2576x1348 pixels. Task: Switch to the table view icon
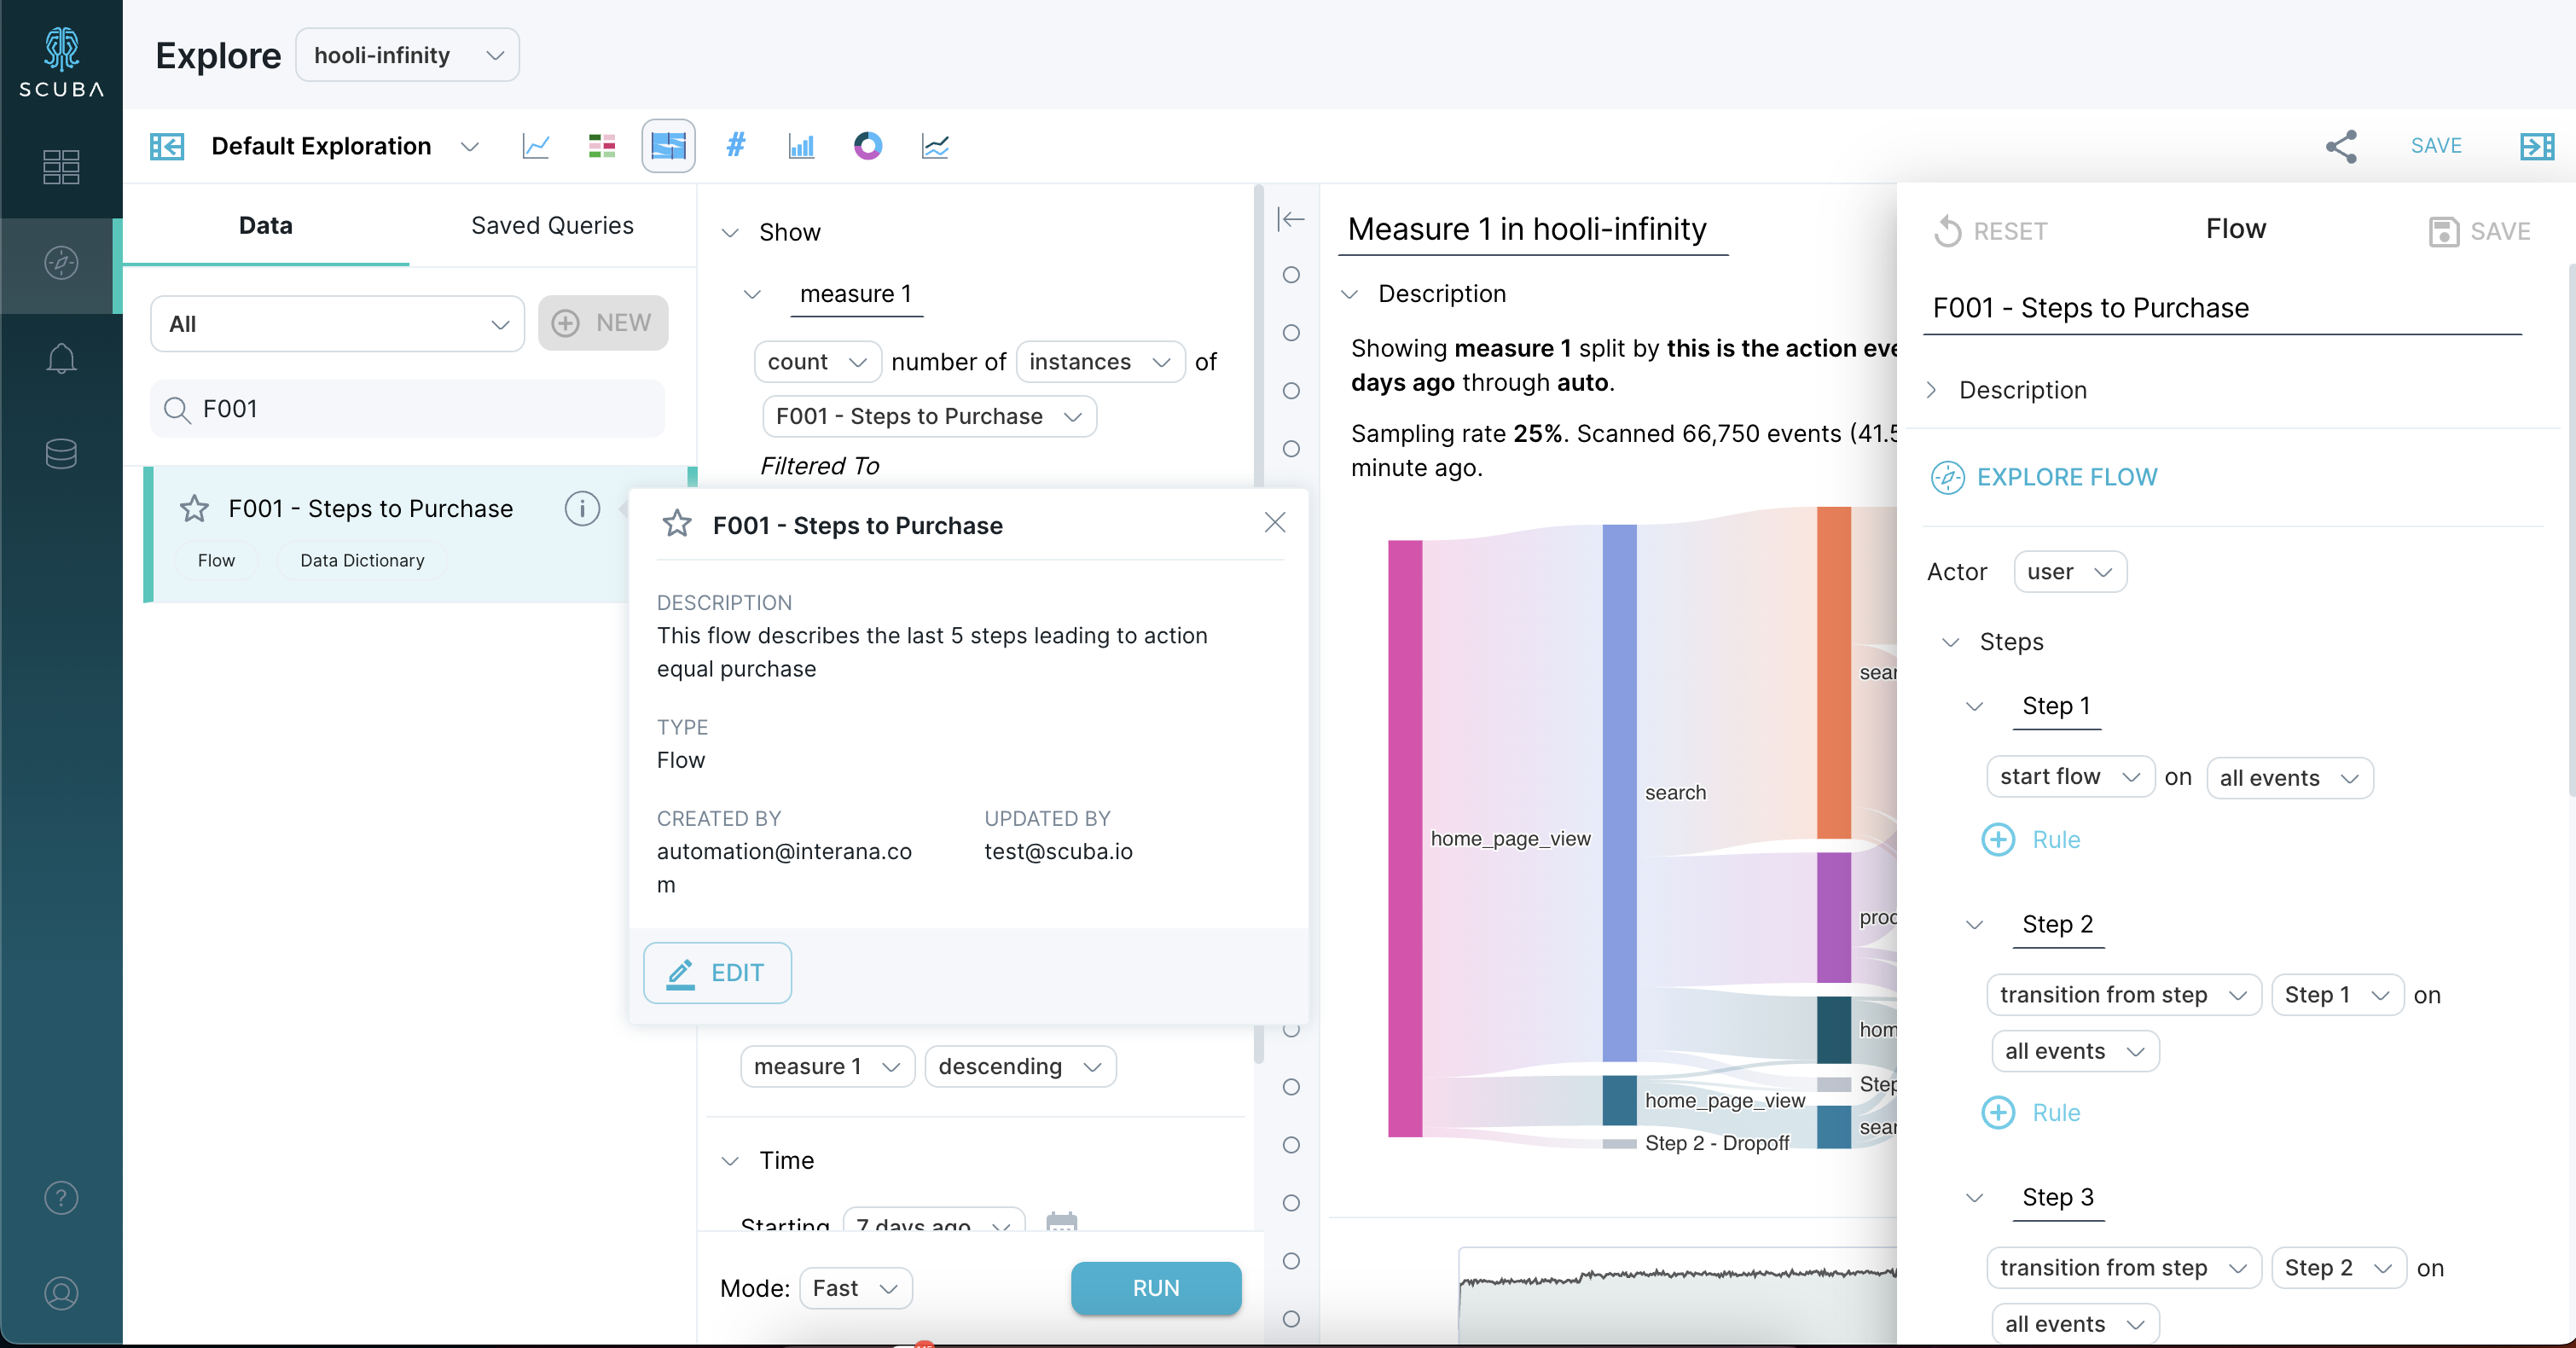click(x=602, y=147)
